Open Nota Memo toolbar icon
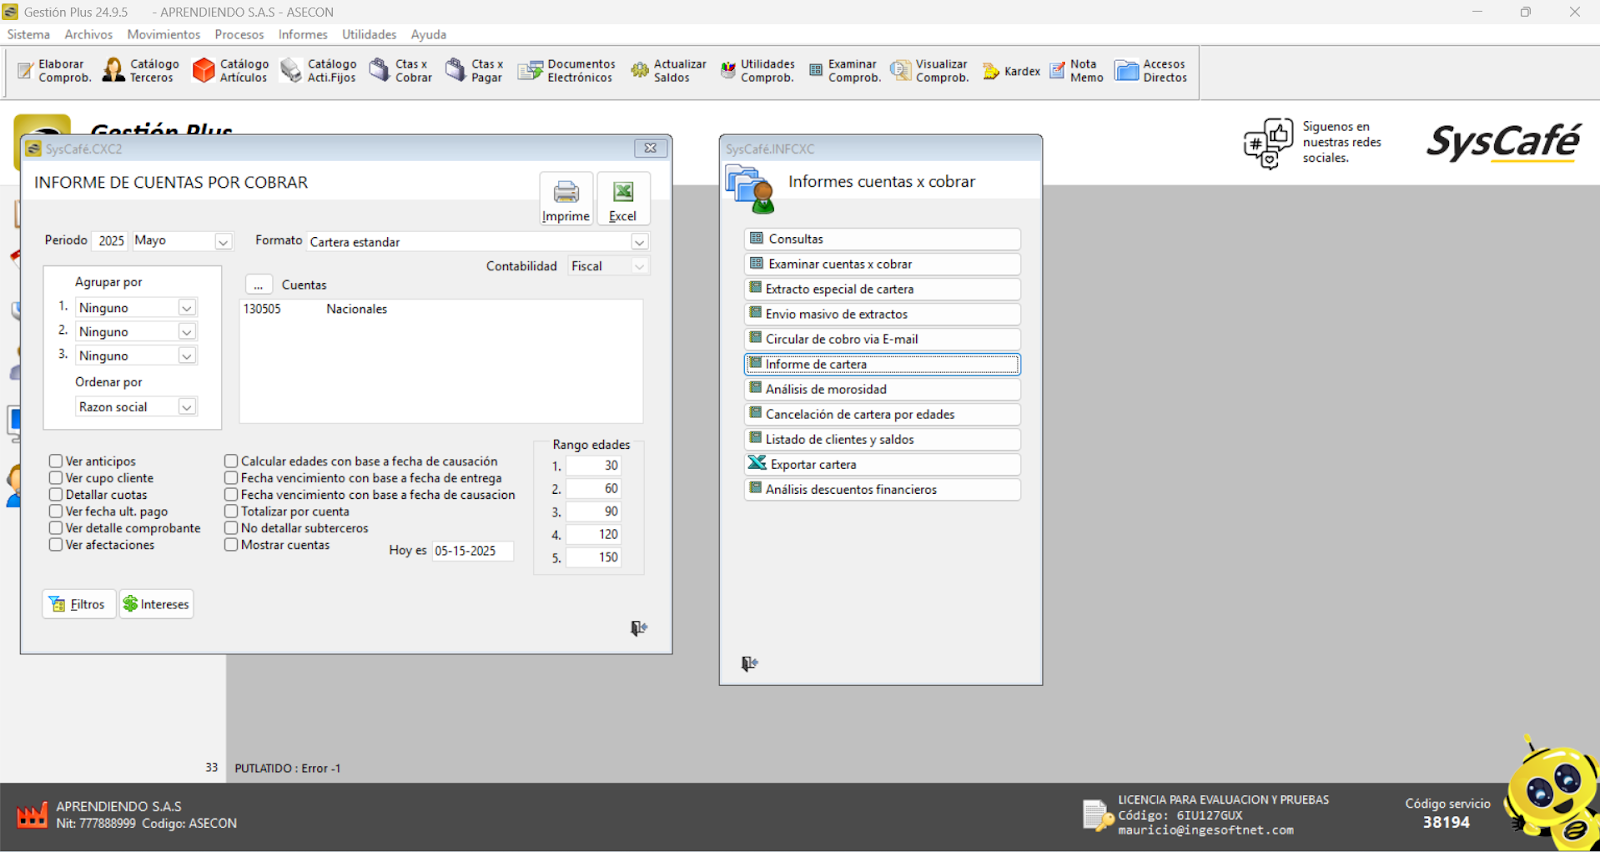 (x=1076, y=71)
